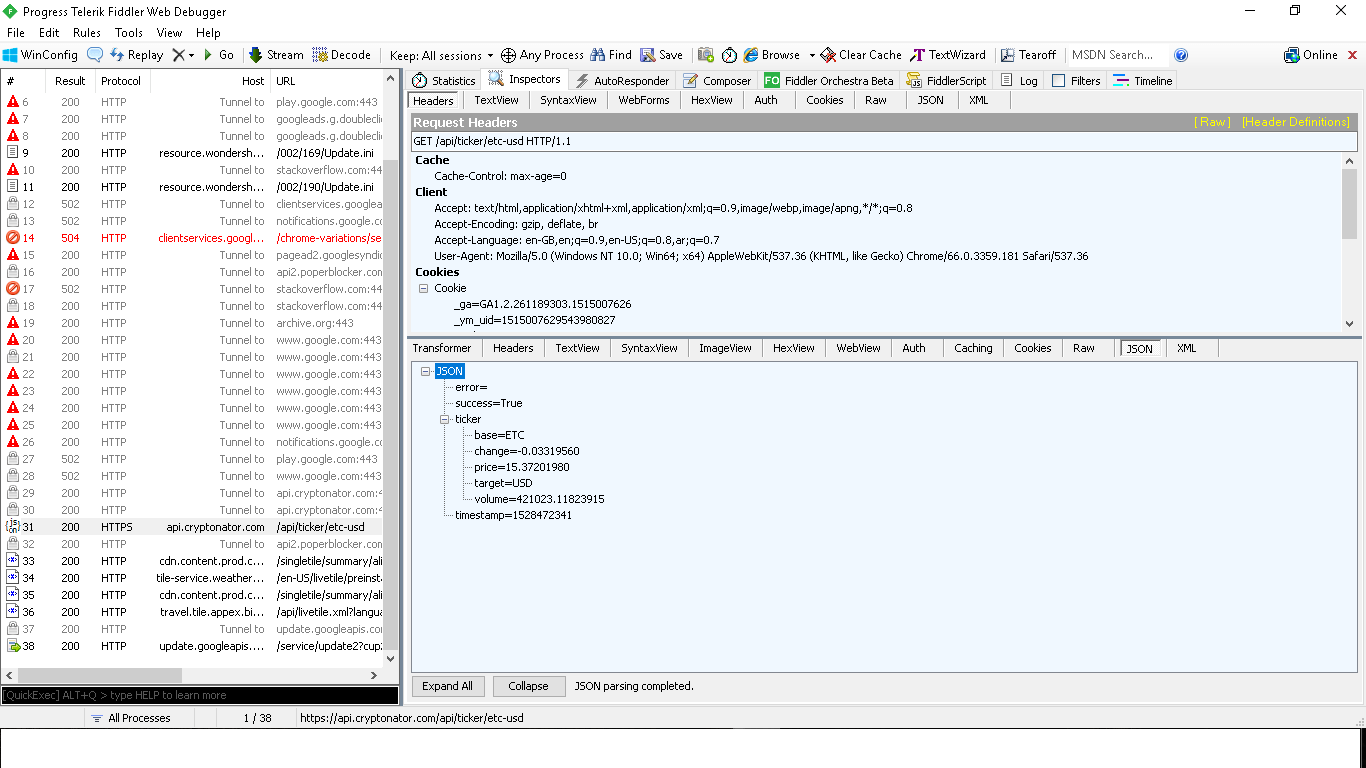Click the session timer clock icon
Image resolution: width=1366 pixels, height=768 pixels.
point(729,55)
